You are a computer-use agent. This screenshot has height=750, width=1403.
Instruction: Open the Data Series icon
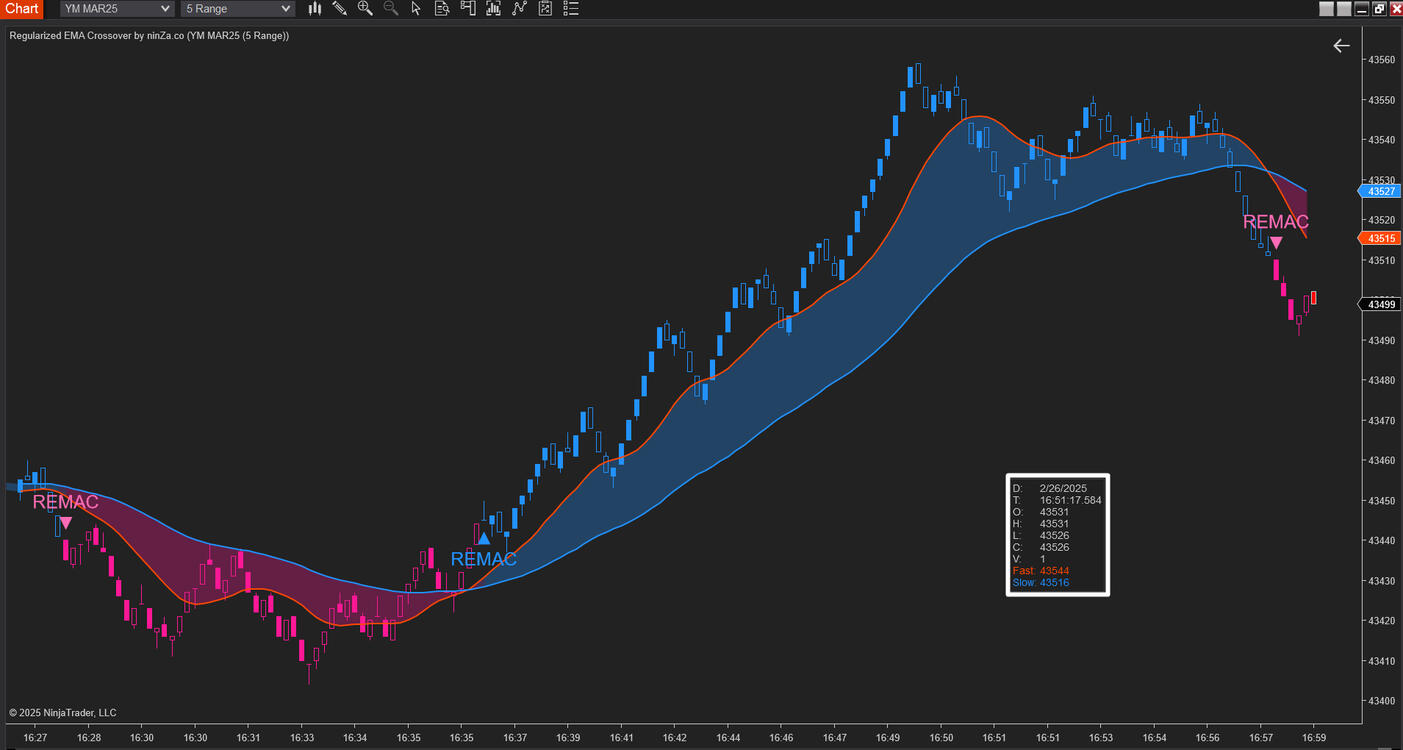click(x=493, y=9)
